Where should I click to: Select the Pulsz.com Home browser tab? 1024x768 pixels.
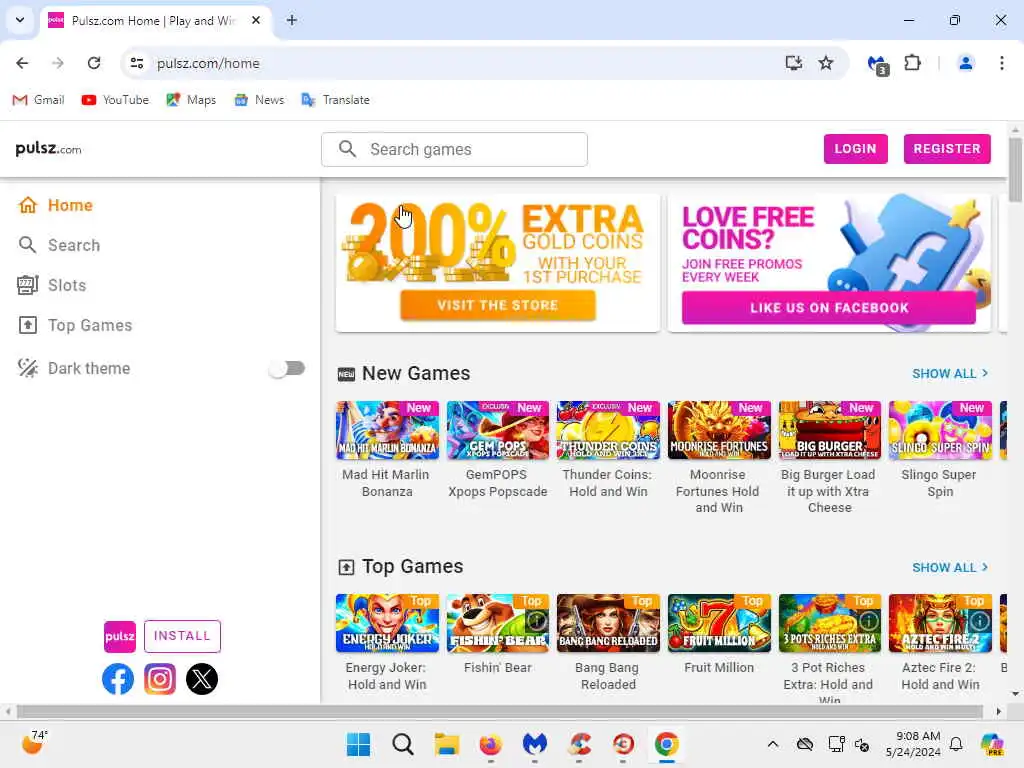155,21
